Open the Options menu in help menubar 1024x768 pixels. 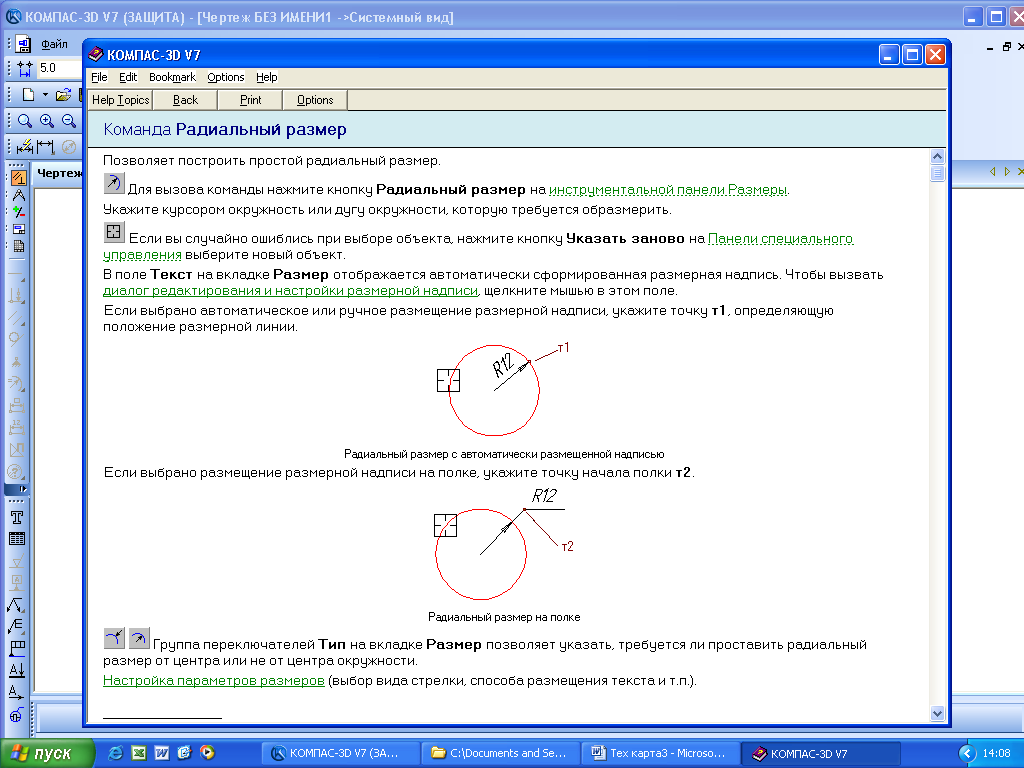[x=226, y=77]
